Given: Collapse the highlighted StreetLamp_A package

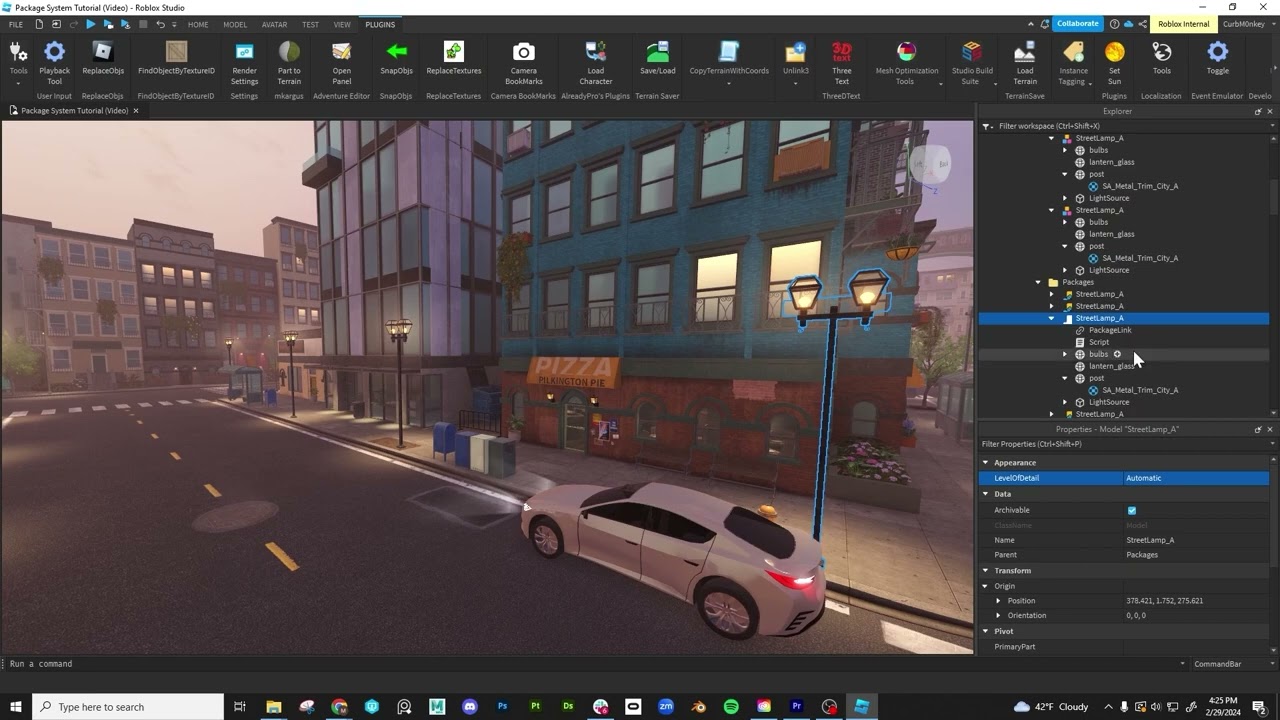Looking at the screenshot, I should [1051, 318].
